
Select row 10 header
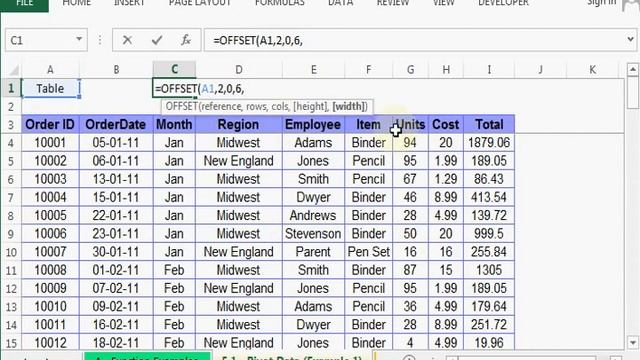coord(11,252)
